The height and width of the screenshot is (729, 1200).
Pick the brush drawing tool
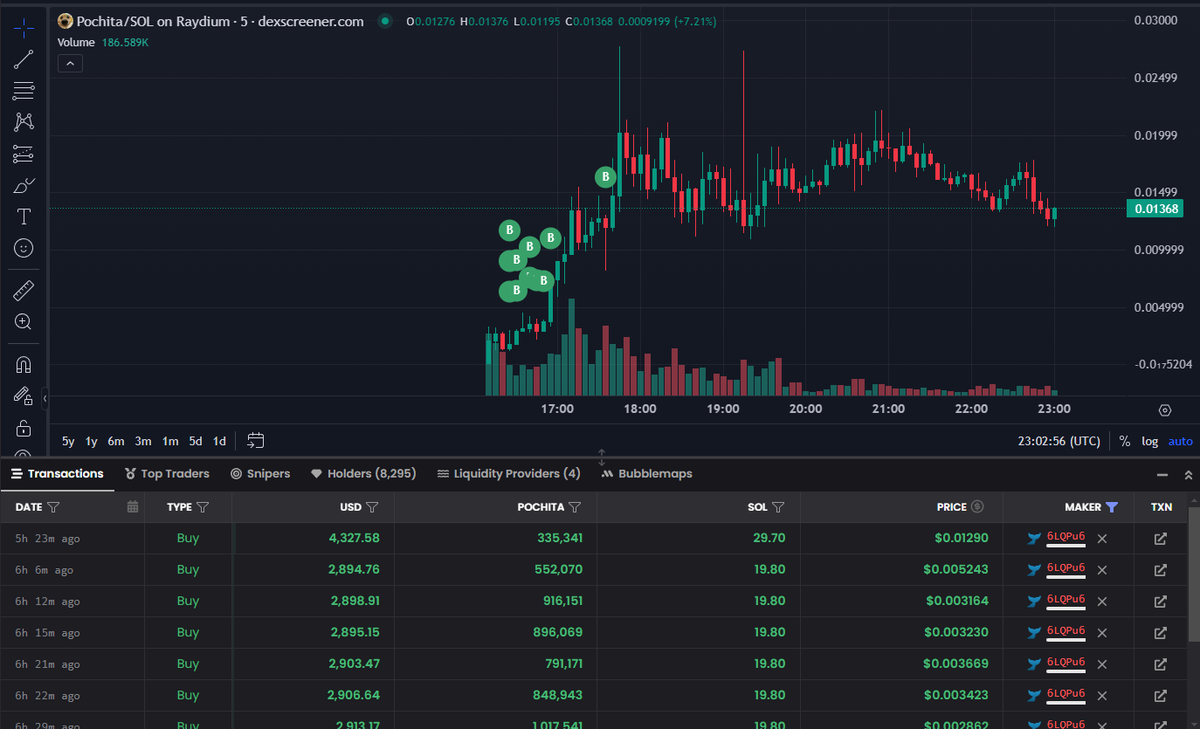[x=24, y=185]
